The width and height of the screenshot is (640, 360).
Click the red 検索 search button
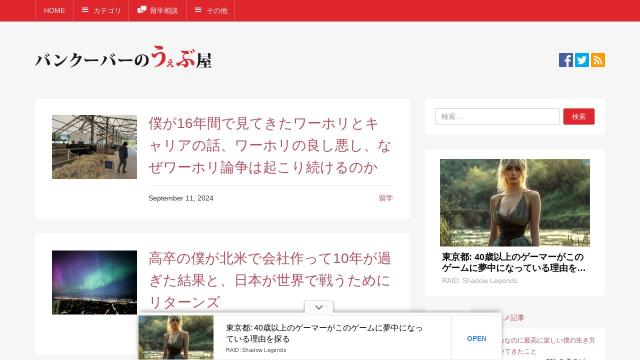pos(579,117)
